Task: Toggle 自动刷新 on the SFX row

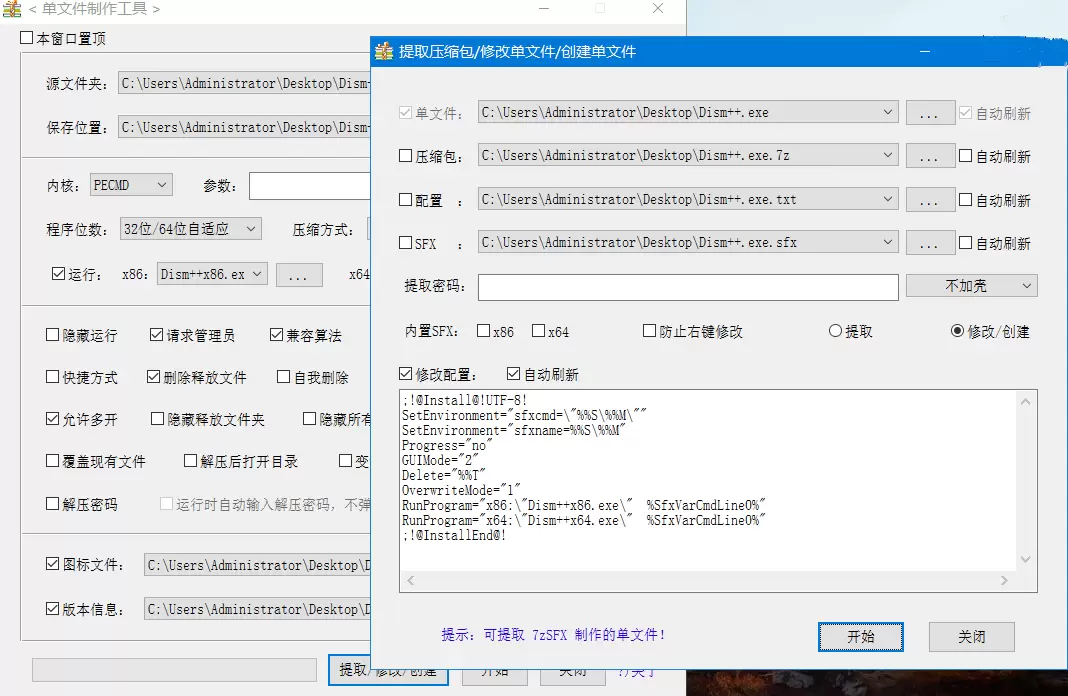Action: (x=965, y=242)
